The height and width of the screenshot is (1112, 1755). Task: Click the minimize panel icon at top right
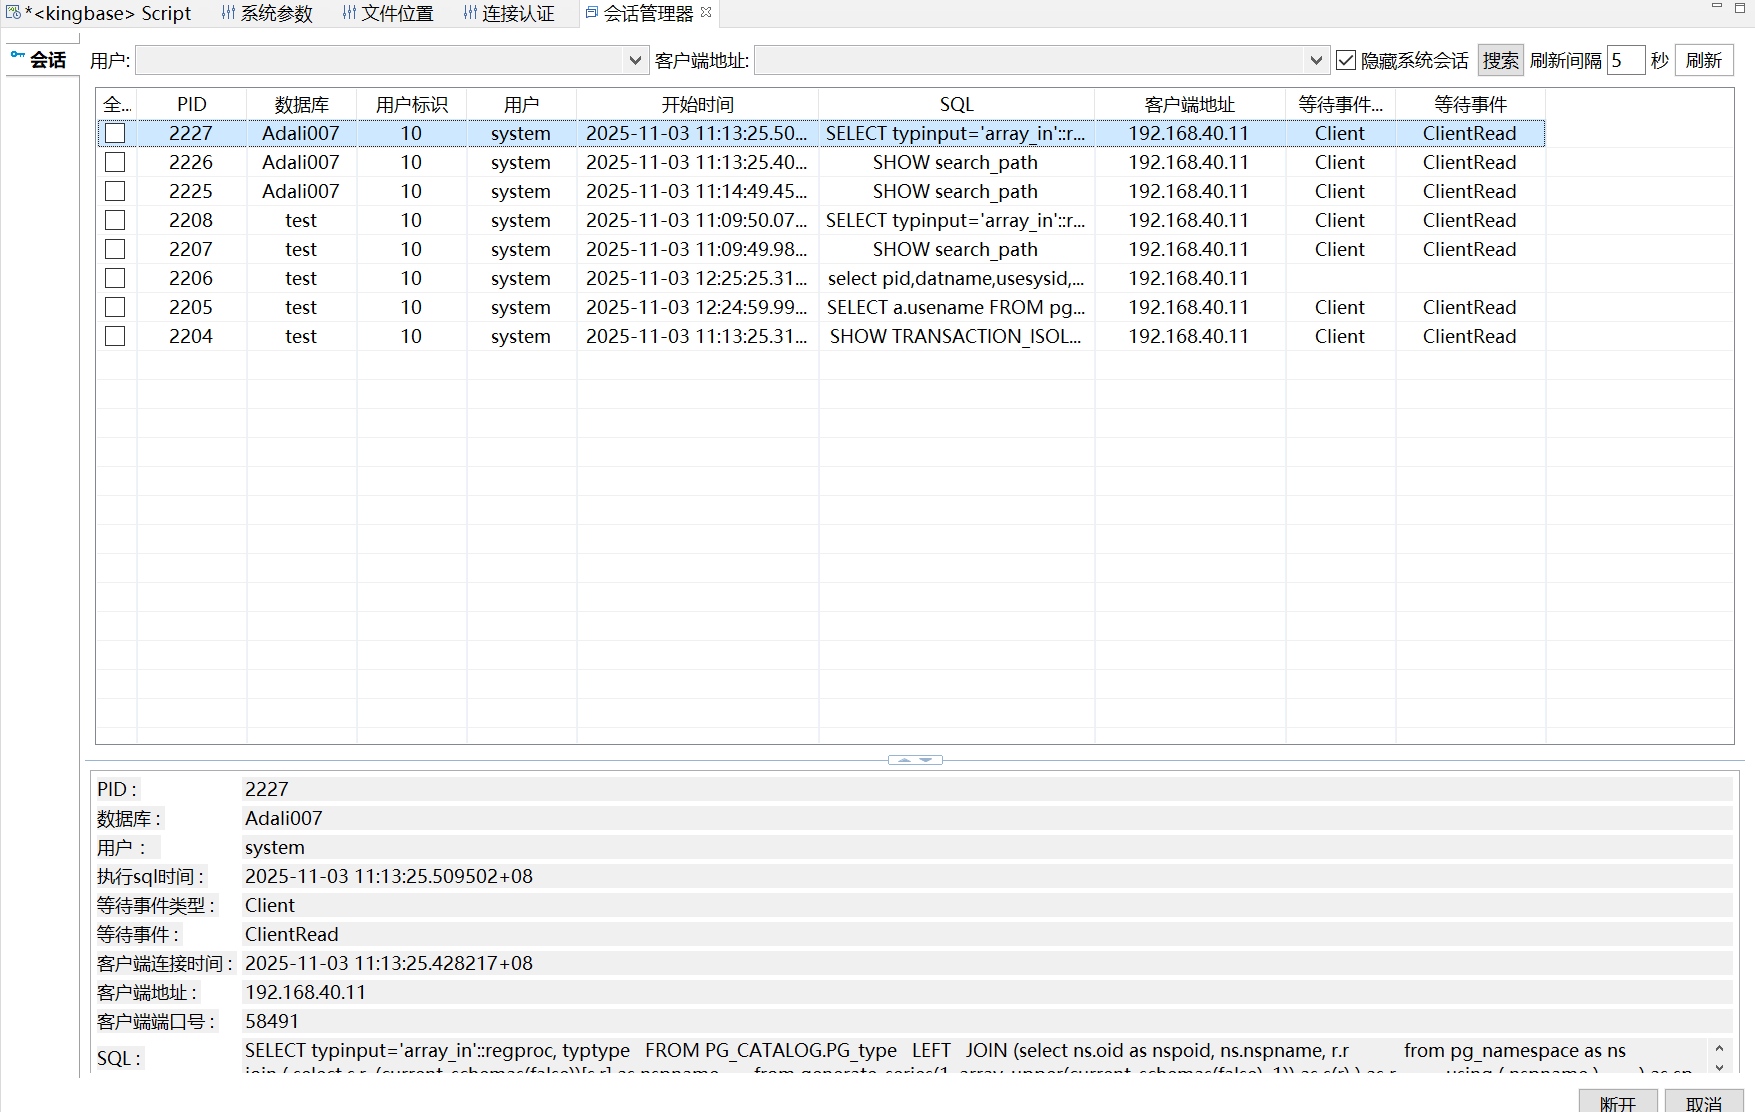[x=1717, y=7]
